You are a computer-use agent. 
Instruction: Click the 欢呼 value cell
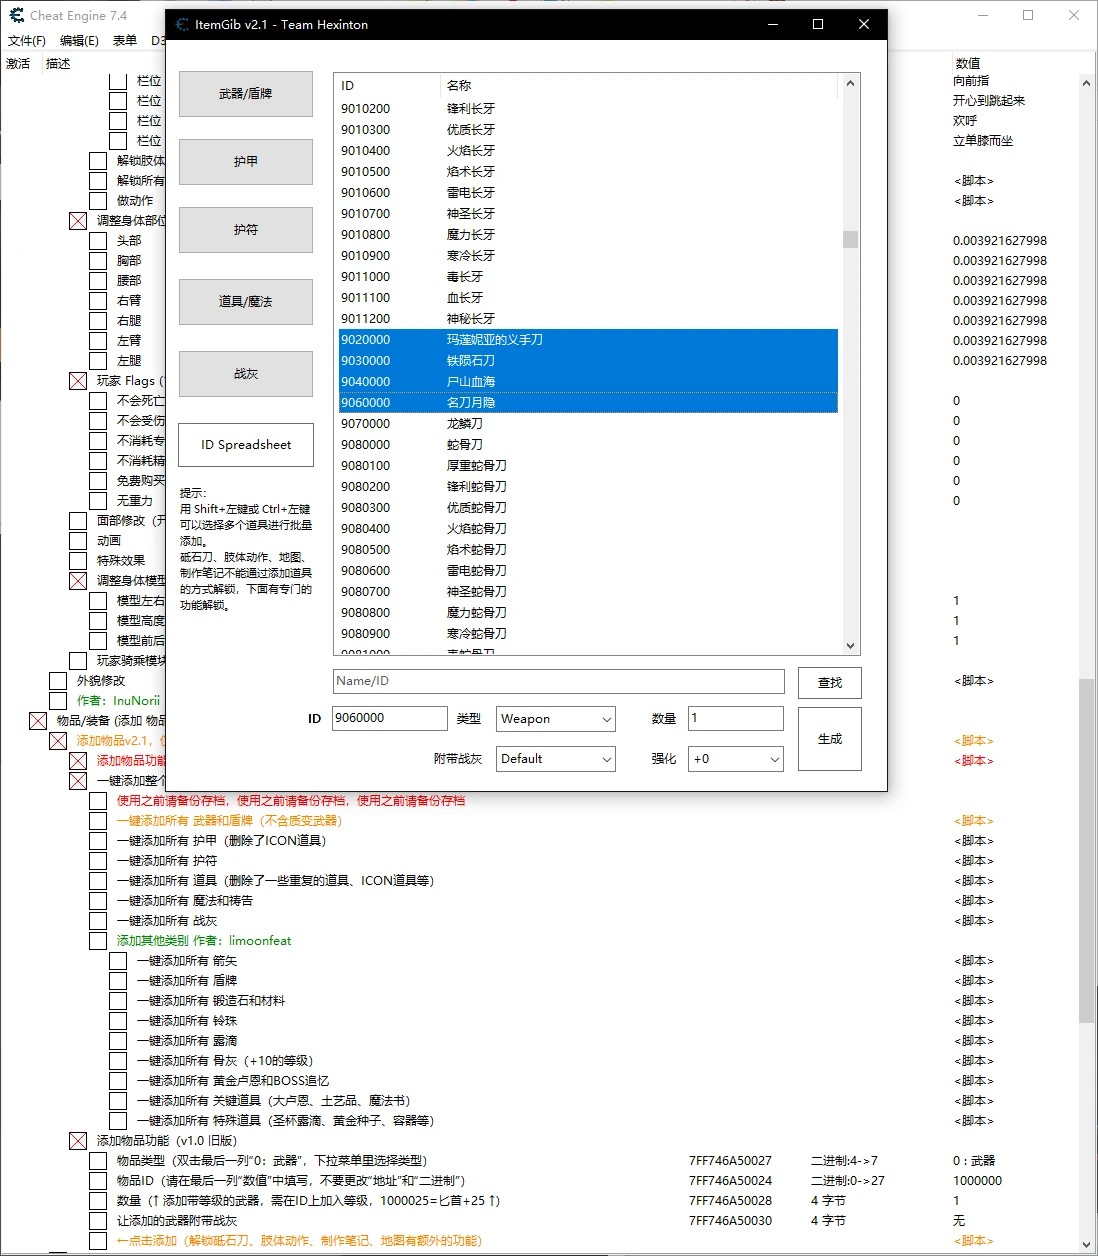point(965,121)
